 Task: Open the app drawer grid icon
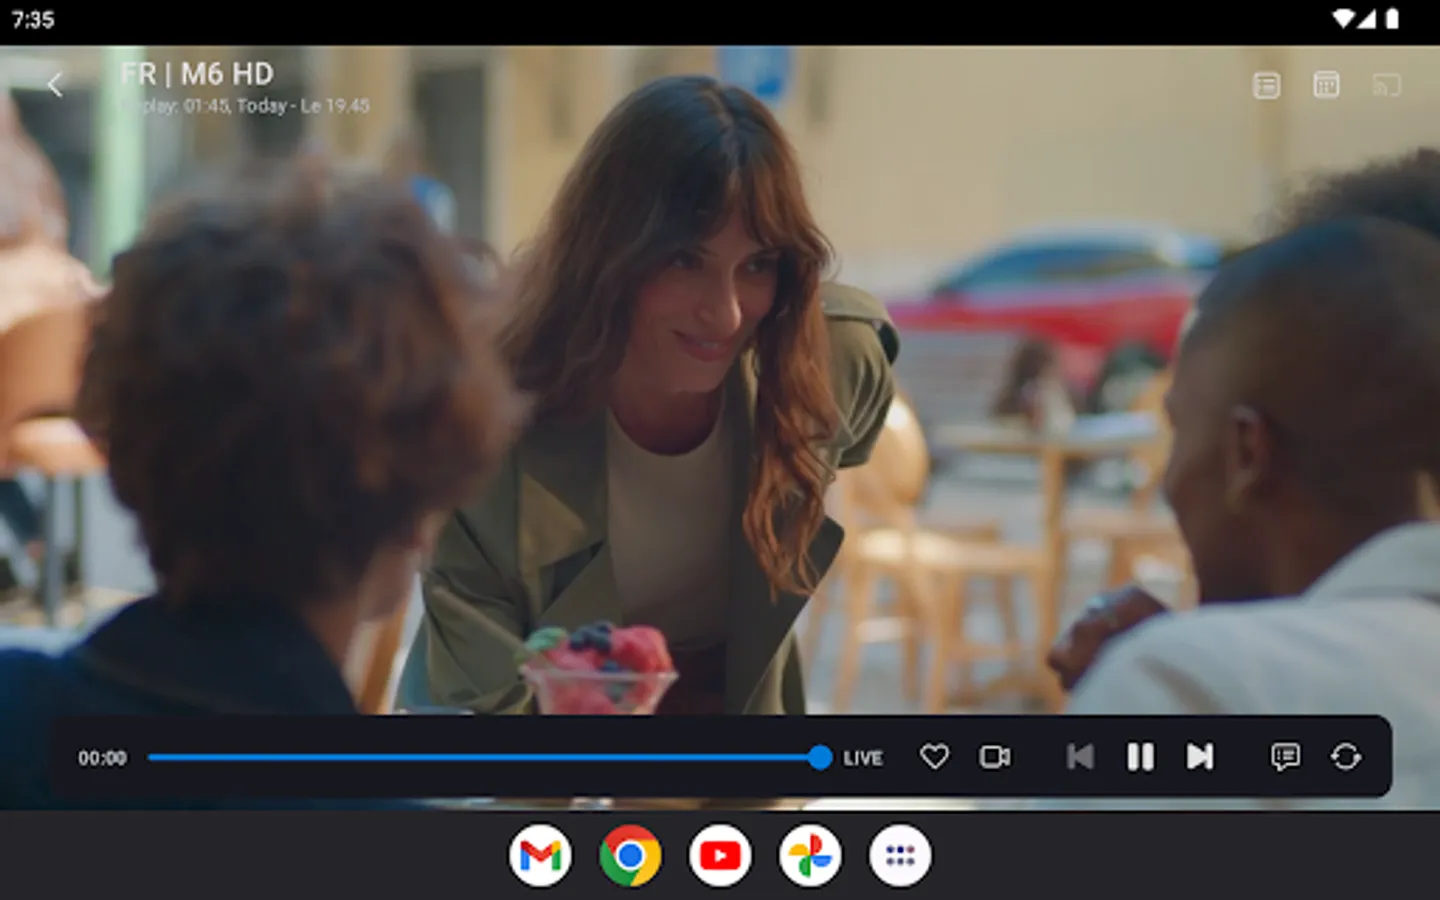[900, 856]
